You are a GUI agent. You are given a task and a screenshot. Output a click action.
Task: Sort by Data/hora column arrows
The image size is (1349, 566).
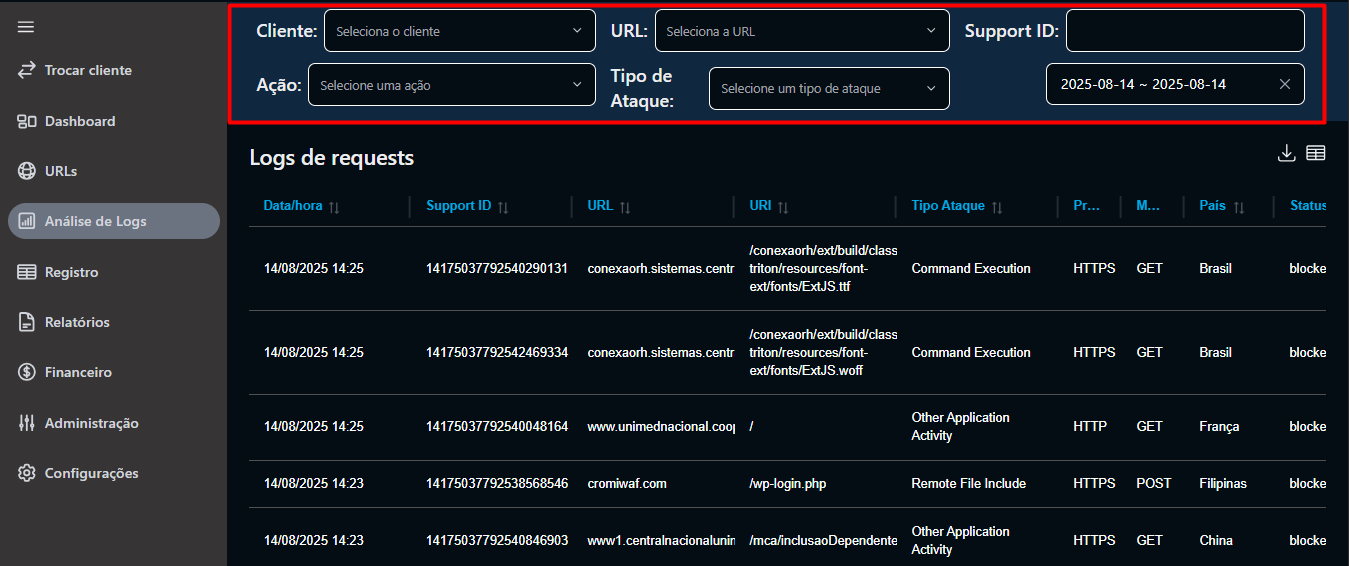[x=334, y=207]
